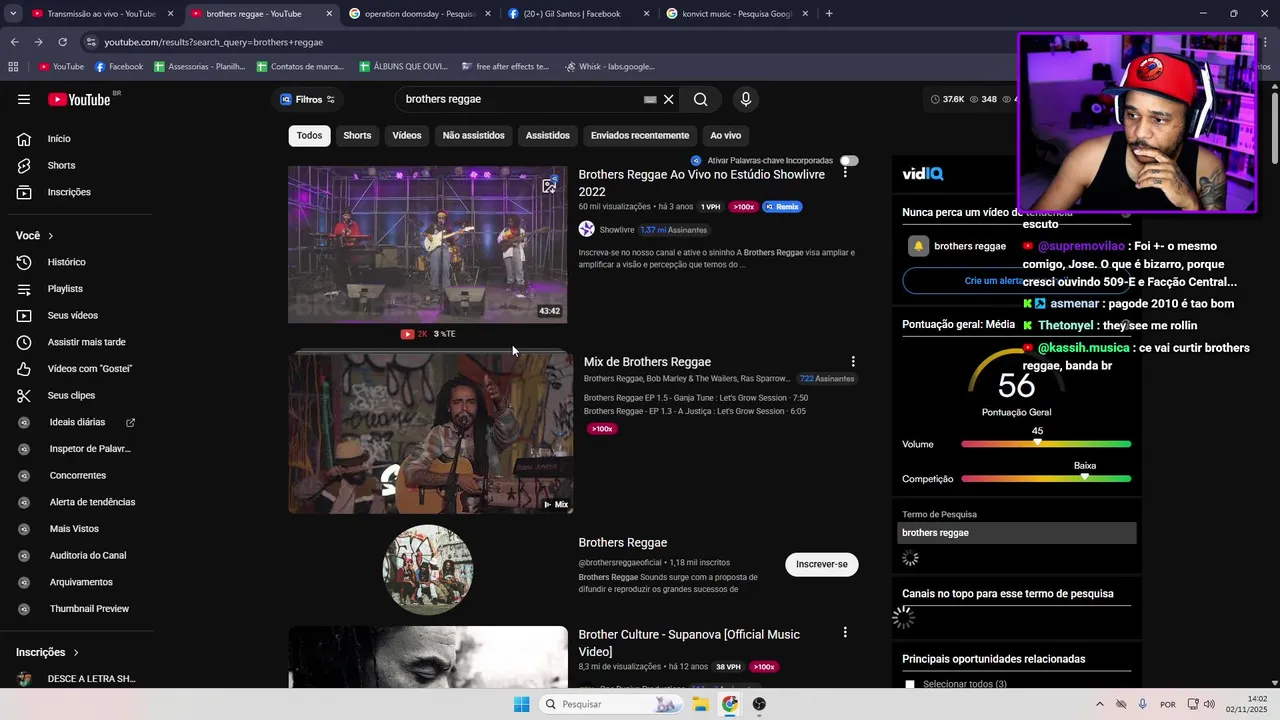1280x720 pixels.
Task: Open the on-screen keyboard icon in search box
Action: click(x=650, y=99)
